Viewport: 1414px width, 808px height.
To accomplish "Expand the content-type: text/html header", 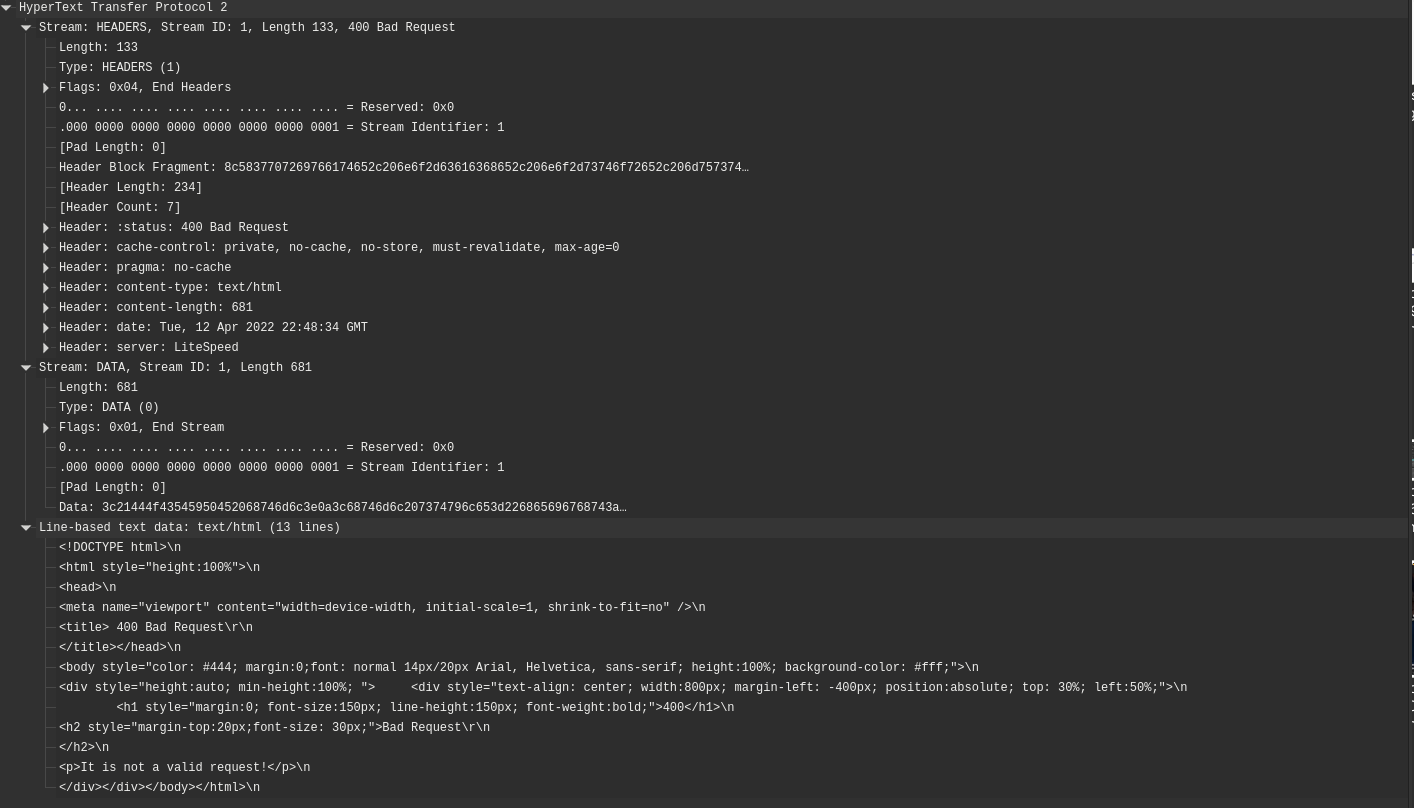I will (x=46, y=287).
